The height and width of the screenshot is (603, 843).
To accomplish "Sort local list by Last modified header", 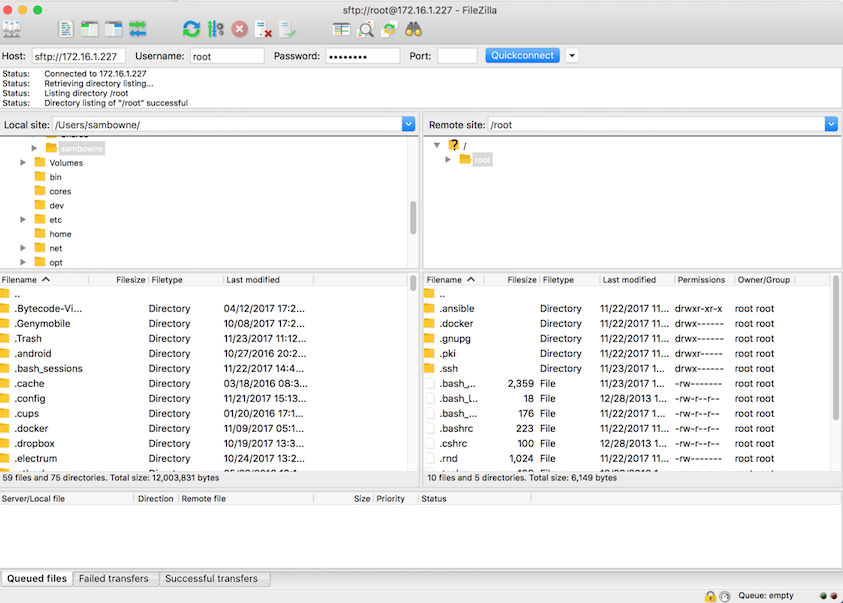I will 268,279.
